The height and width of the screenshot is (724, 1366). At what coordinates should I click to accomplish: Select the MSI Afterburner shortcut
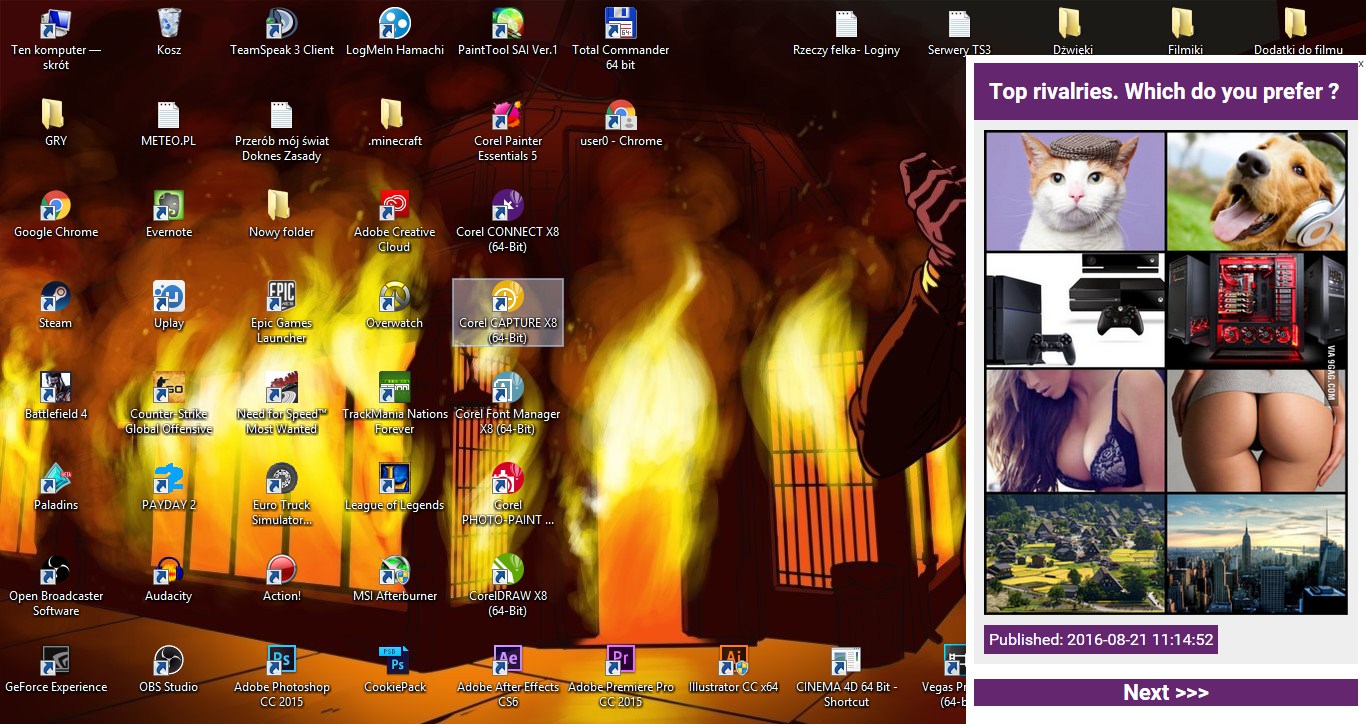(394, 571)
